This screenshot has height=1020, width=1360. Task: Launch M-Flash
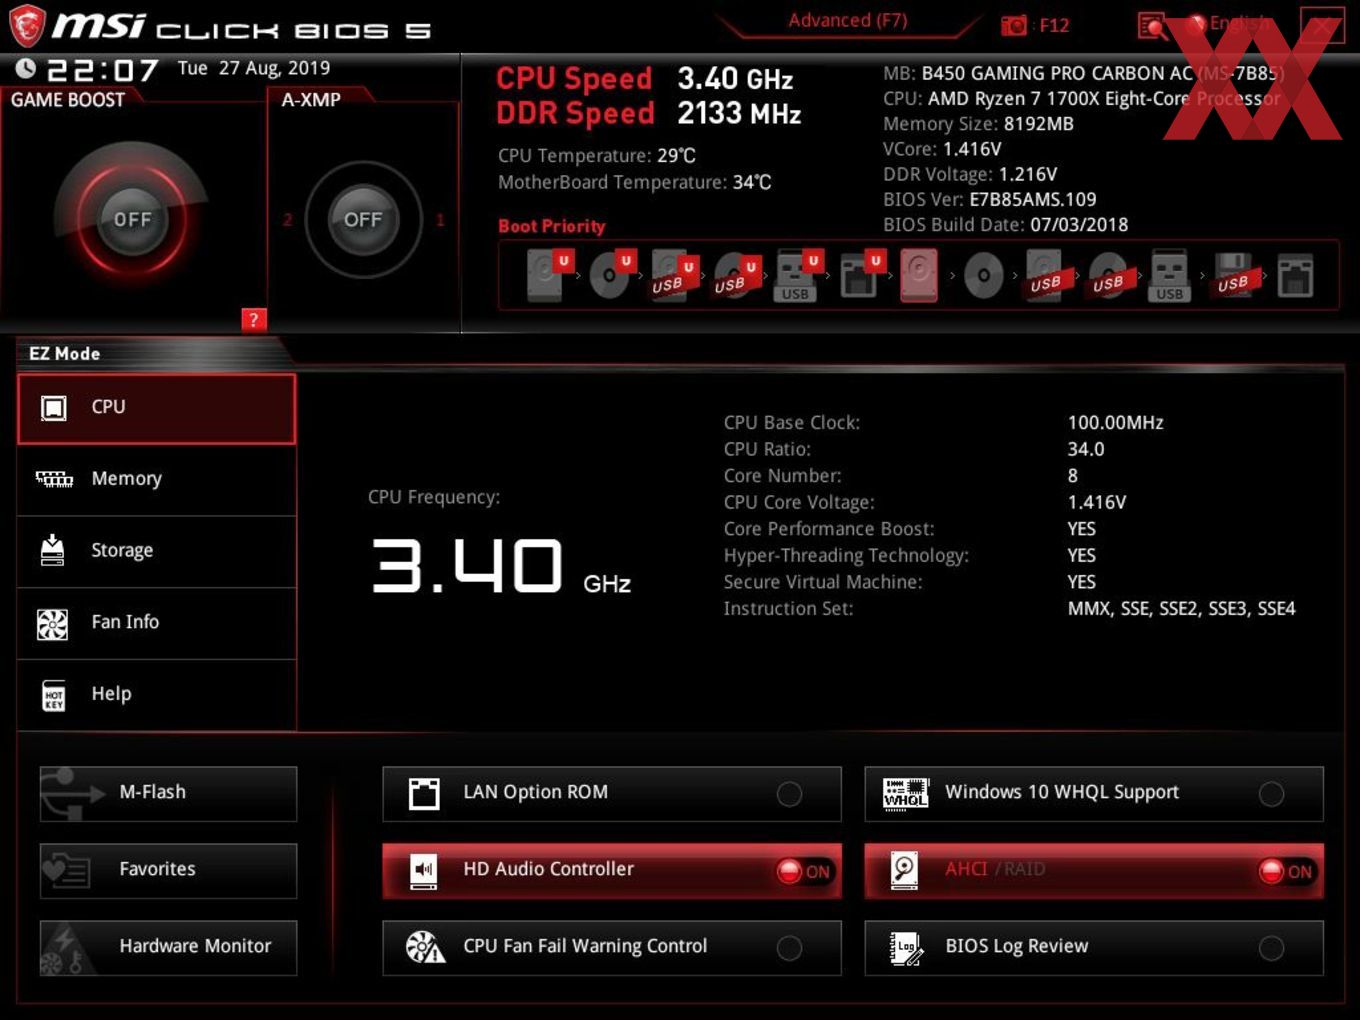tap(168, 794)
